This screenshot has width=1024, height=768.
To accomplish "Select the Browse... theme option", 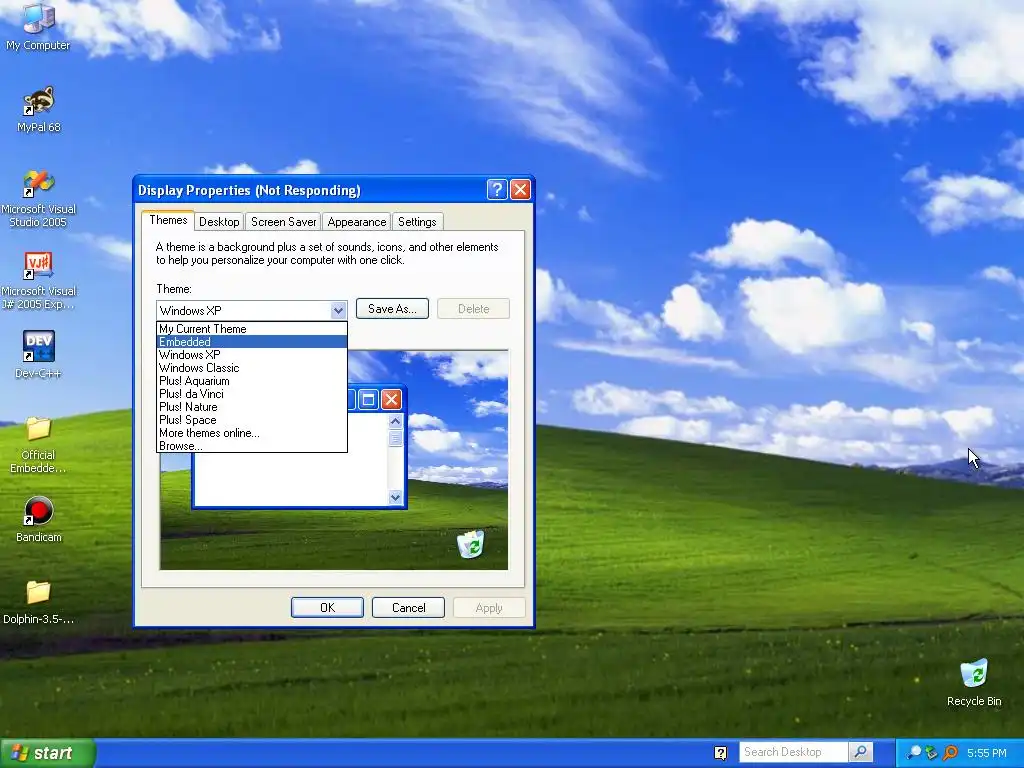I will (x=252, y=446).
